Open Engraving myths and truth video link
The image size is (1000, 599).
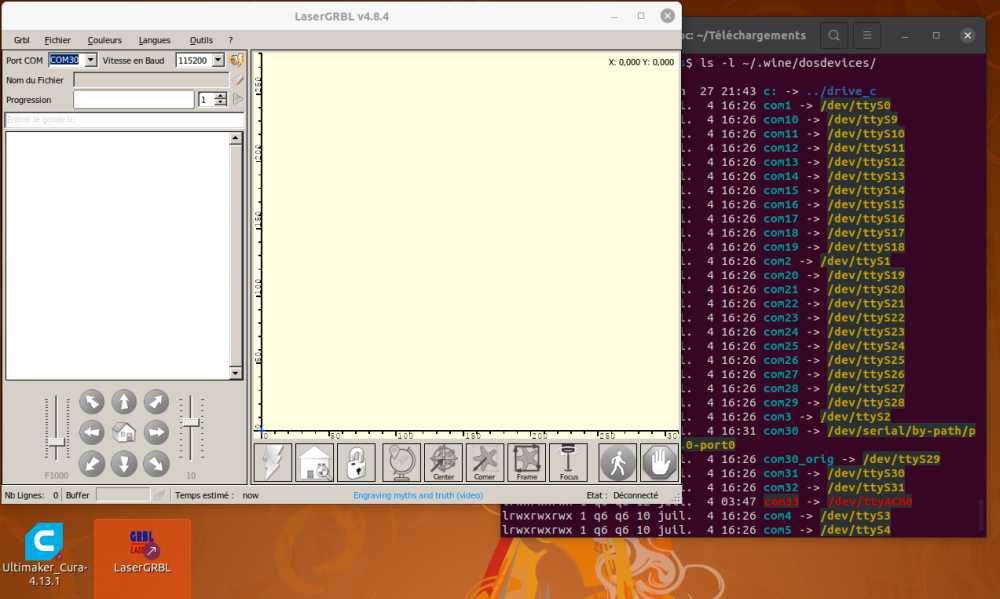(418, 495)
